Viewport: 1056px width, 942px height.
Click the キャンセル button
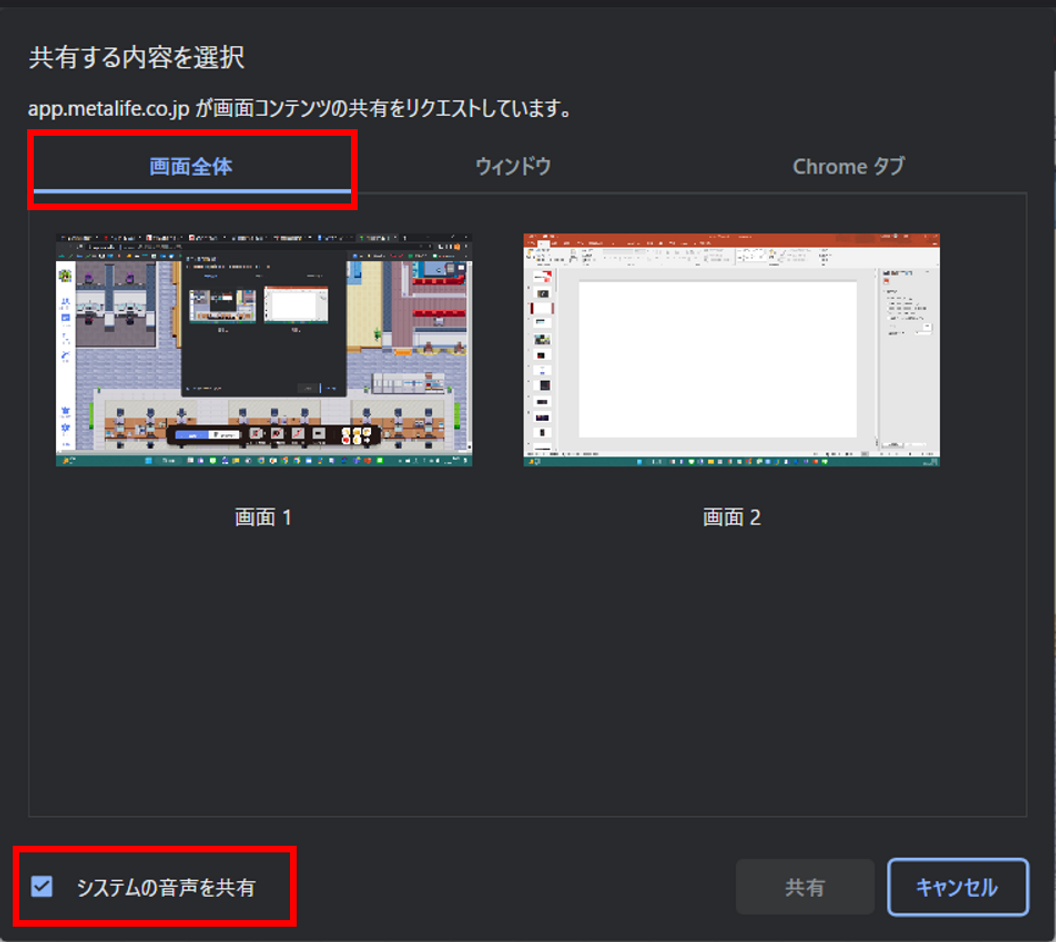click(x=957, y=887)
